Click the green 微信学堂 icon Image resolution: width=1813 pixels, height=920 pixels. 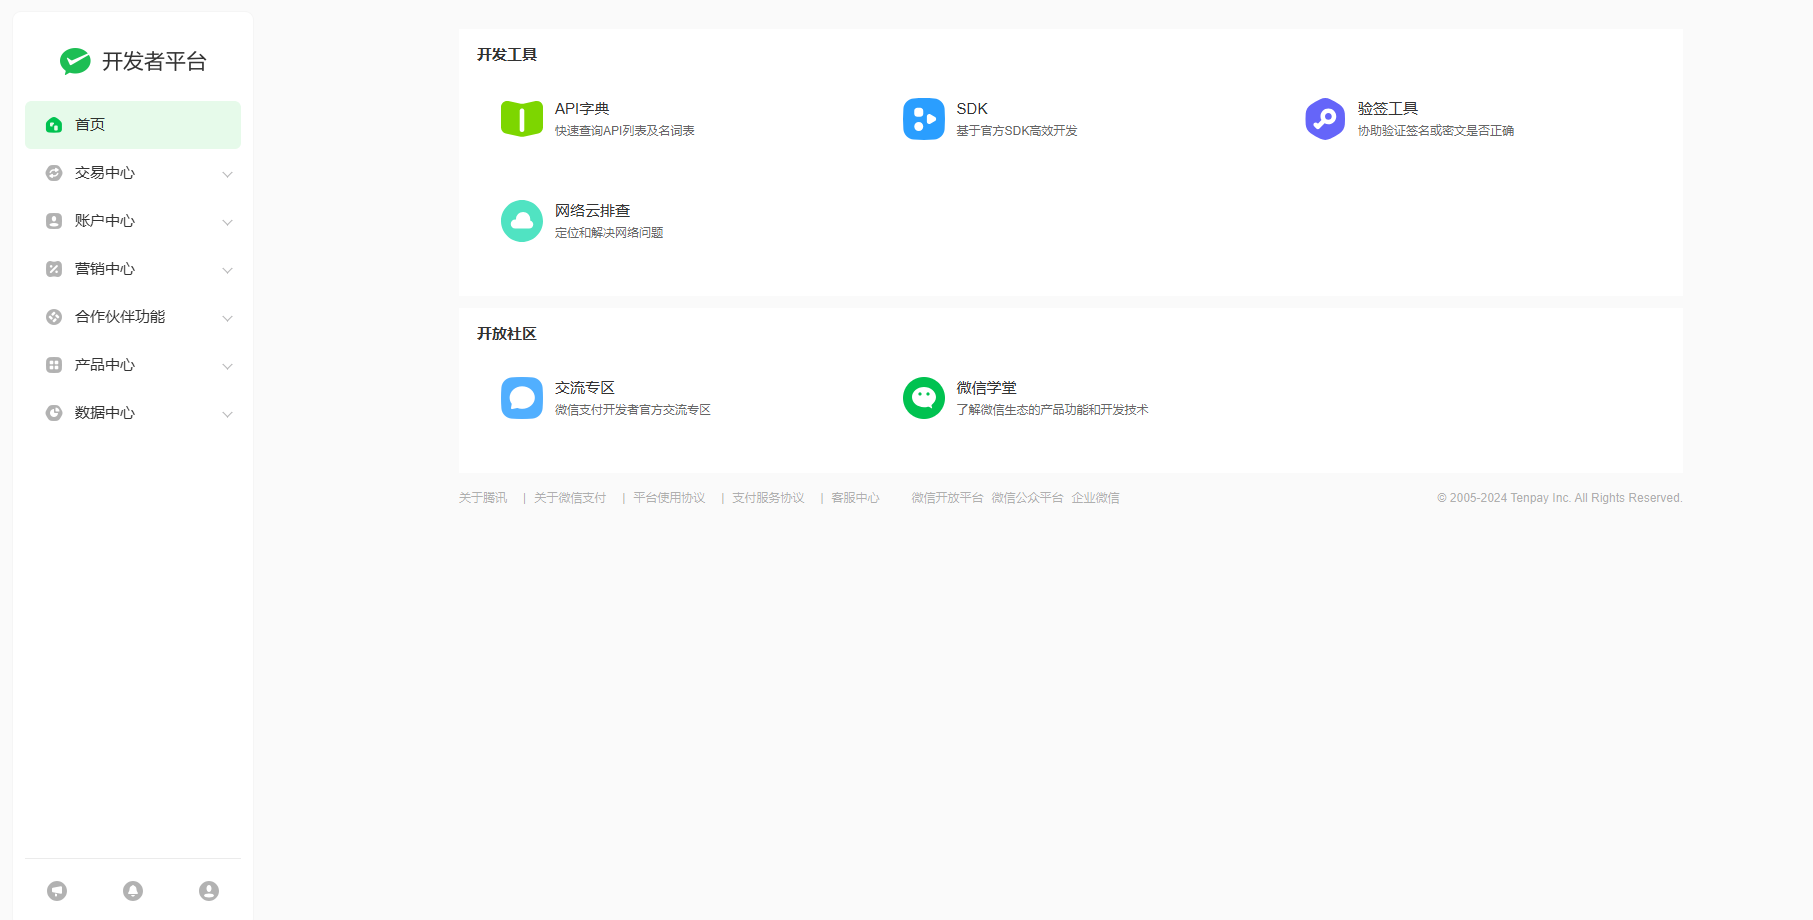pos(923,398)
